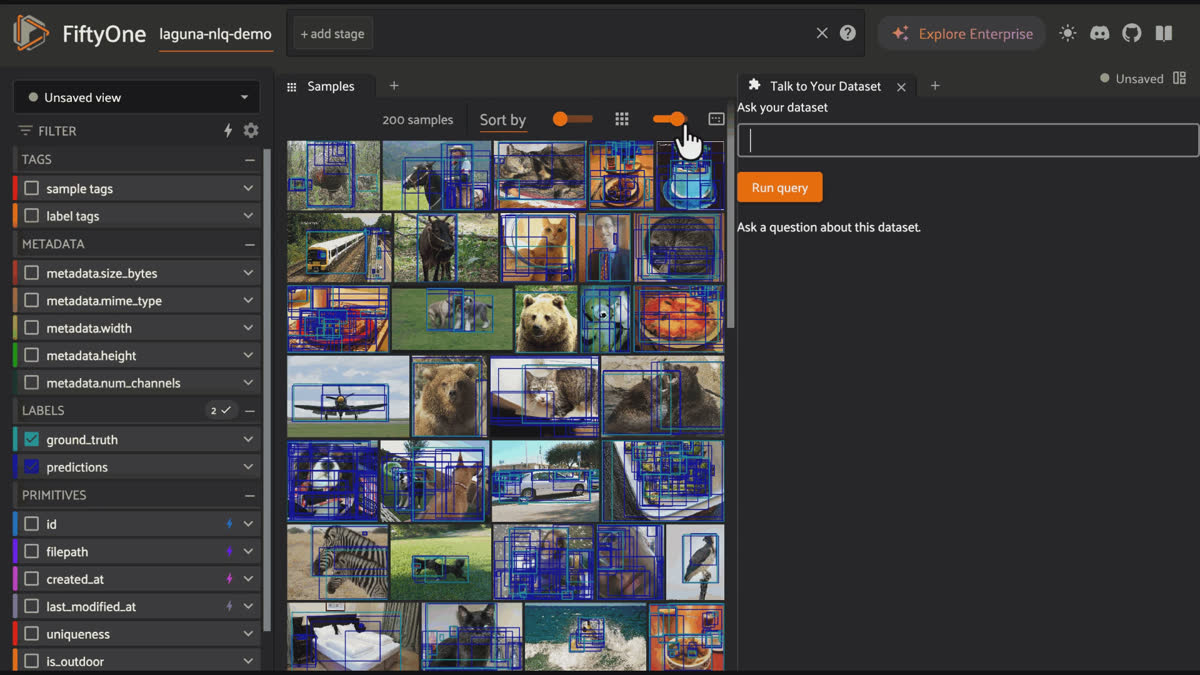
Task: Click the Unsaved status indicator at top right
Action: pos(1132,78)
